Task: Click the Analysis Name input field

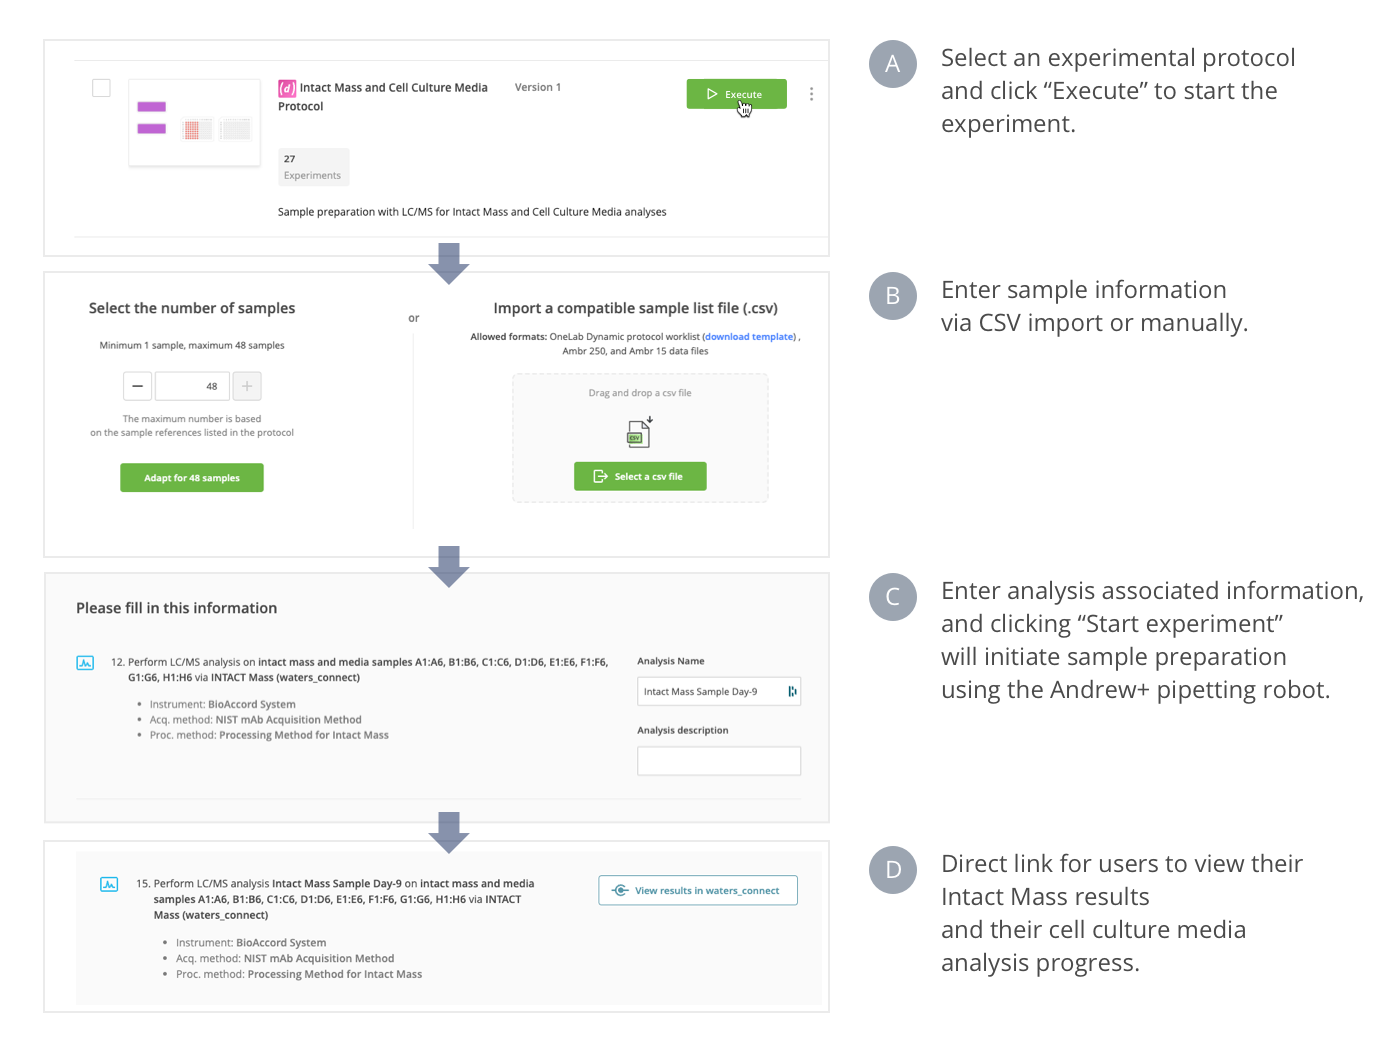Action: (x=710, y=692)
